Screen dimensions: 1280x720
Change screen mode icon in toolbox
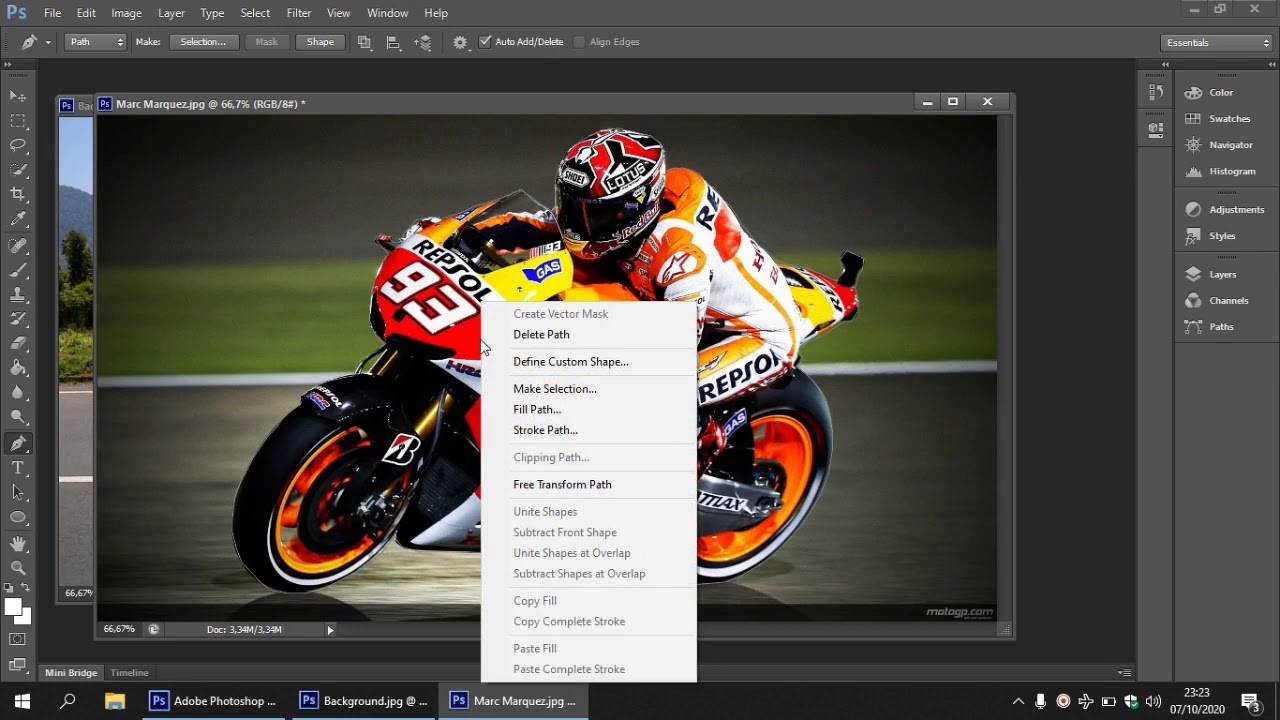coord(18,664)
